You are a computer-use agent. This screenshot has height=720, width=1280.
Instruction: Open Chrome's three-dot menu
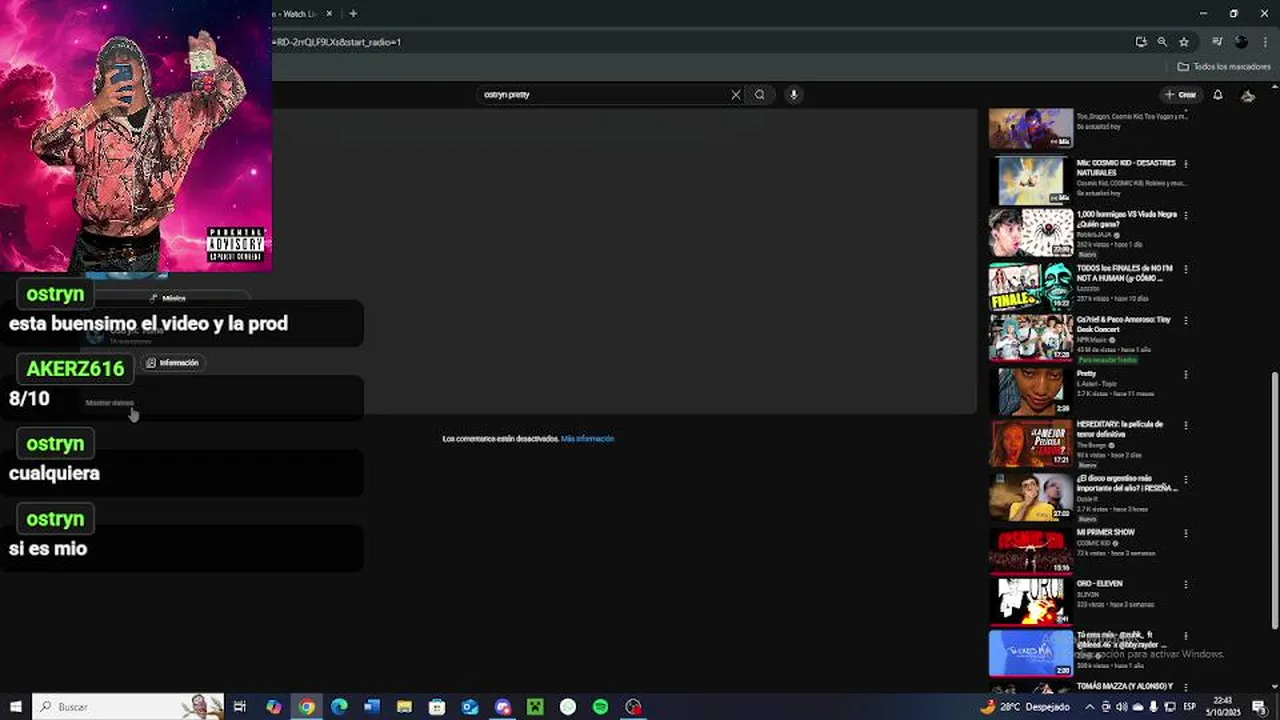(1265, 42)
